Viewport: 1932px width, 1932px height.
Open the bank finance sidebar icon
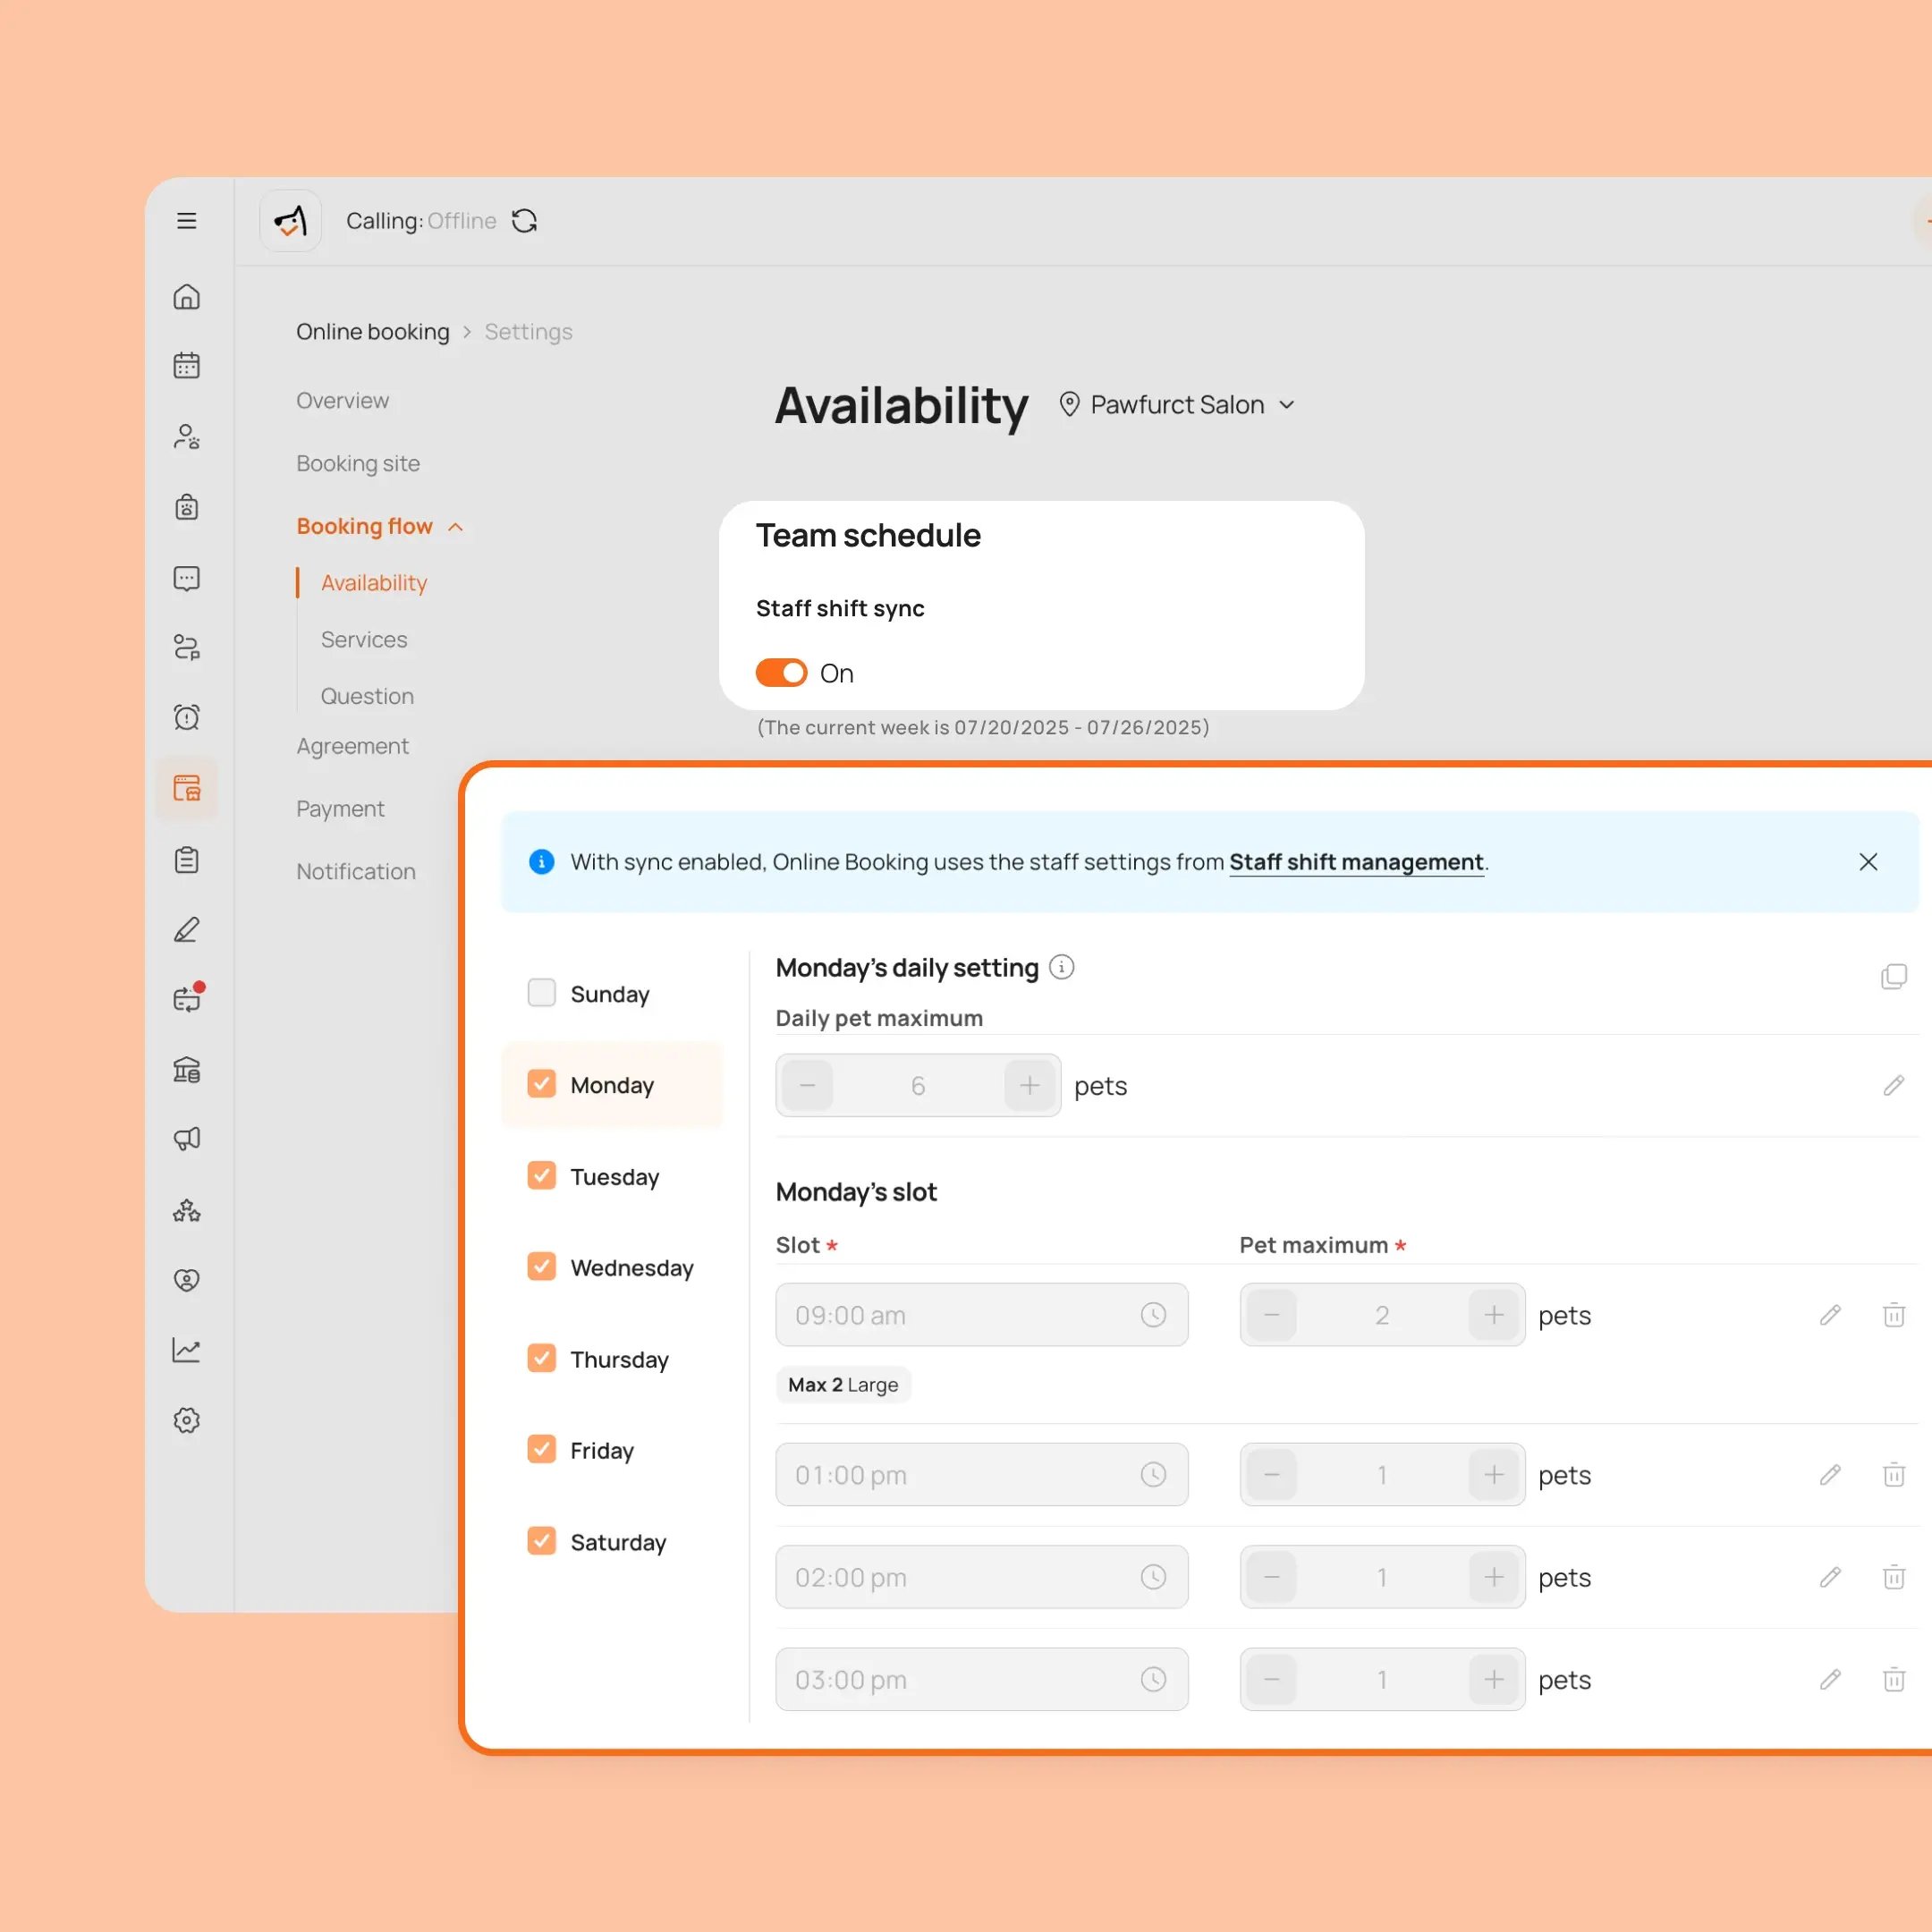(x=187, y=1070)
